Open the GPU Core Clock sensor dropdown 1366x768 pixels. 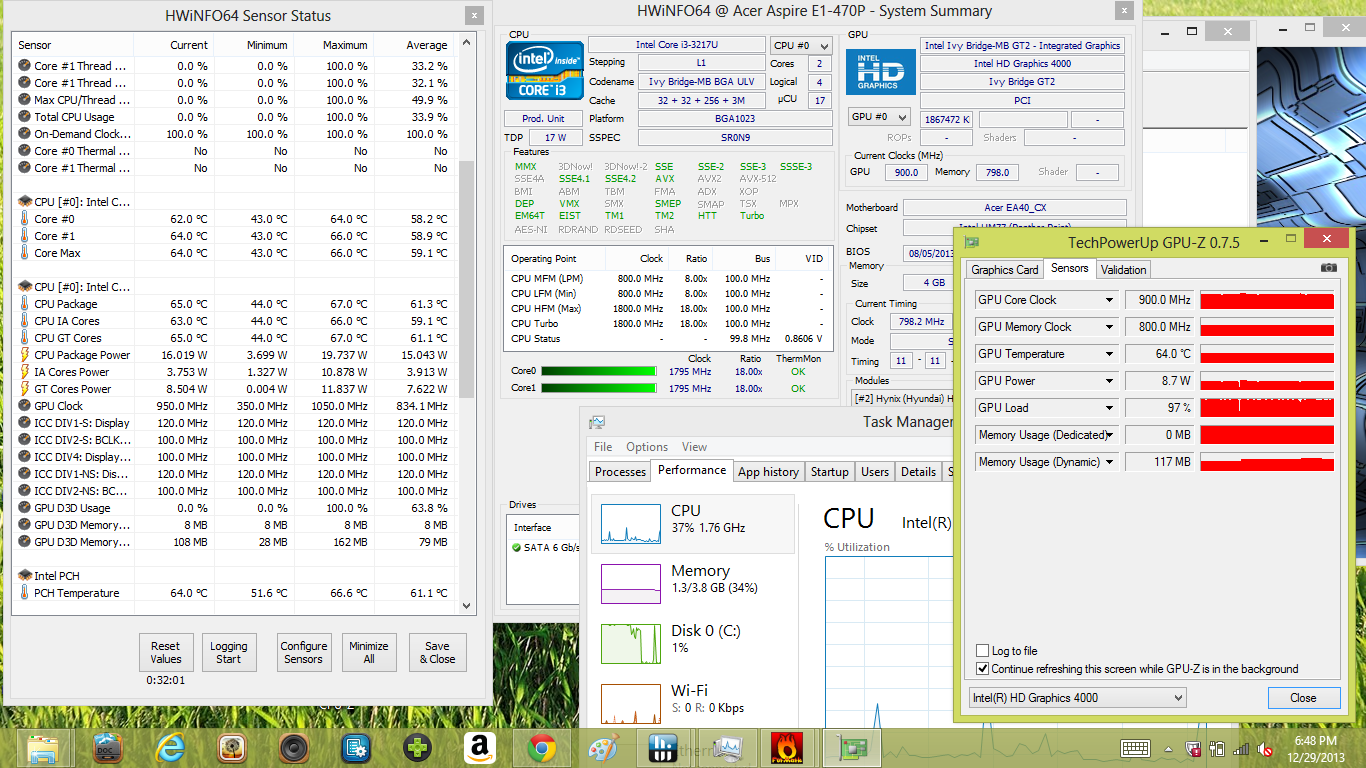pyautogui.click(x=1108, y=300)
